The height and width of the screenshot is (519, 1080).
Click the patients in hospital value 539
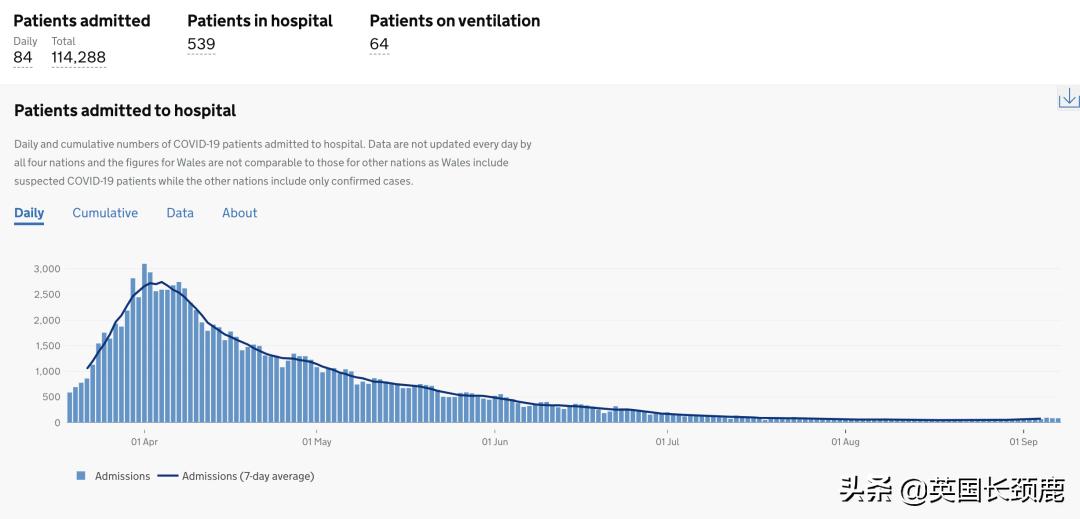(201, 44)
